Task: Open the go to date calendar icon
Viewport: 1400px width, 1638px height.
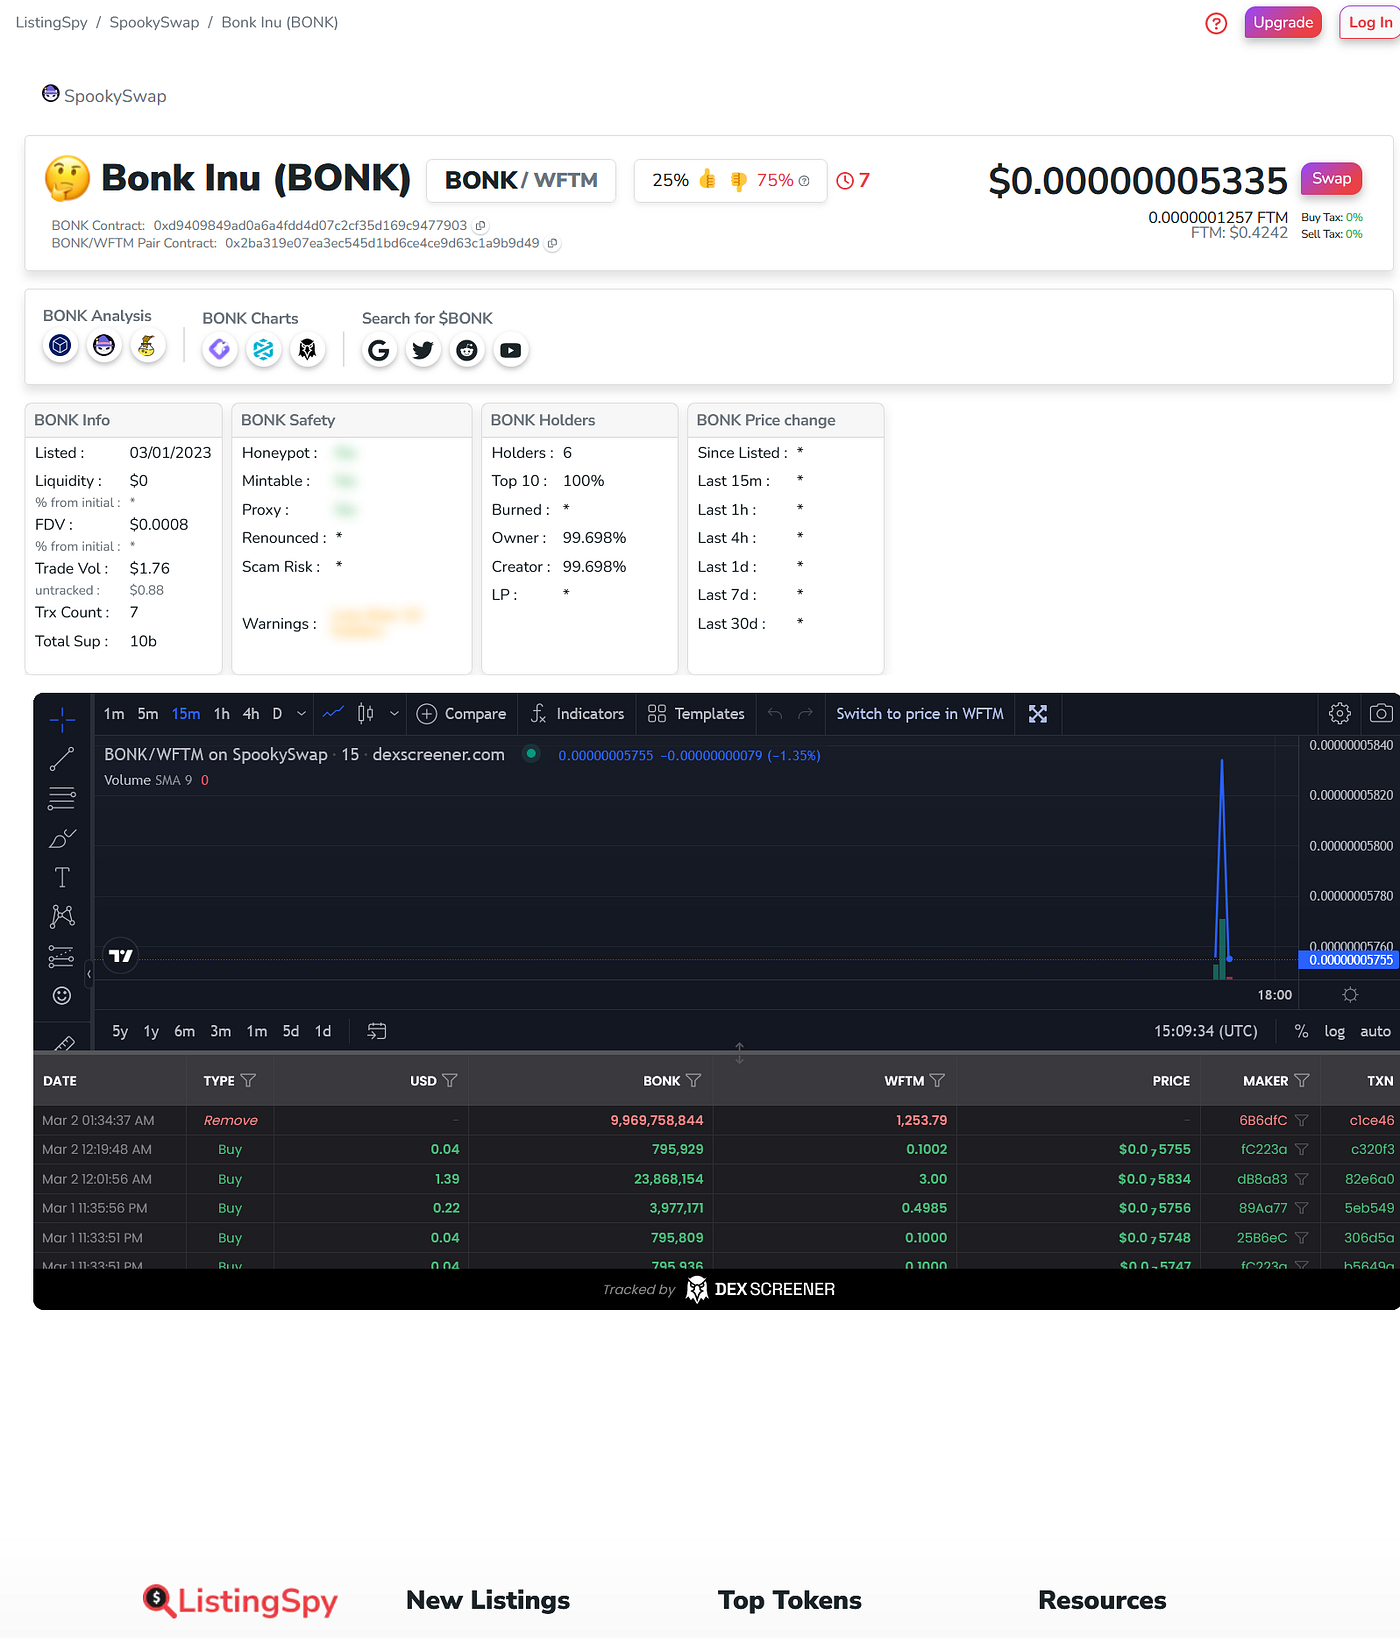Action: click(377, 1031)
